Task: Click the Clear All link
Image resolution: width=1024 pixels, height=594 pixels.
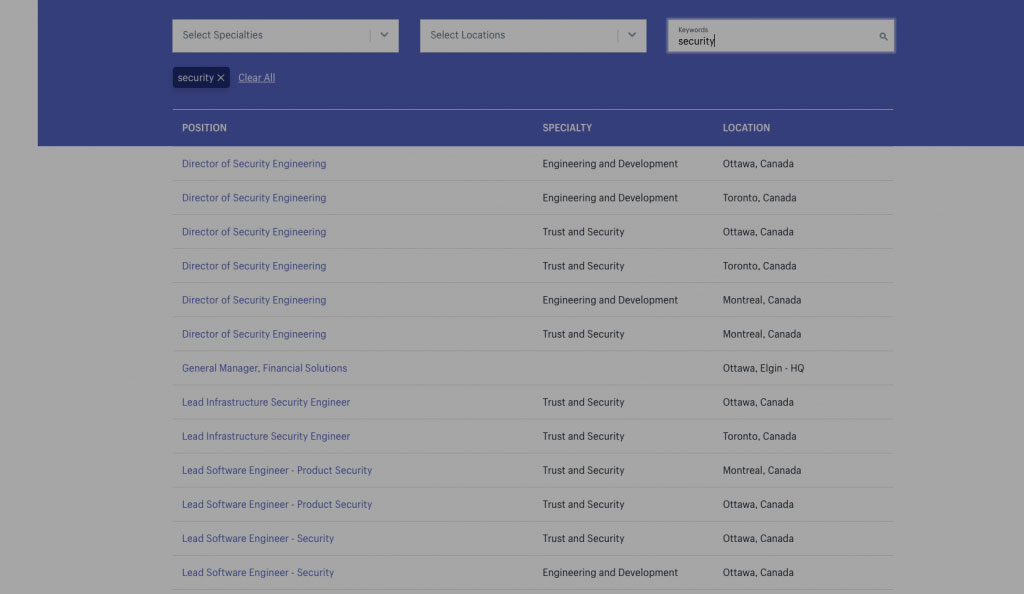Action: pyautogui.click(x=257, y=78)
